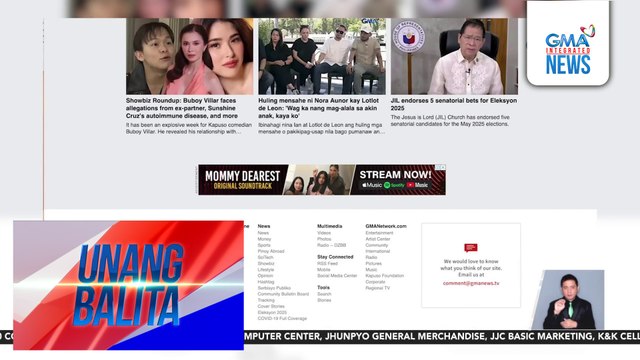This screenshot has width=640, height=360.
Task: Open Search link under Tools
Action: 324,294
